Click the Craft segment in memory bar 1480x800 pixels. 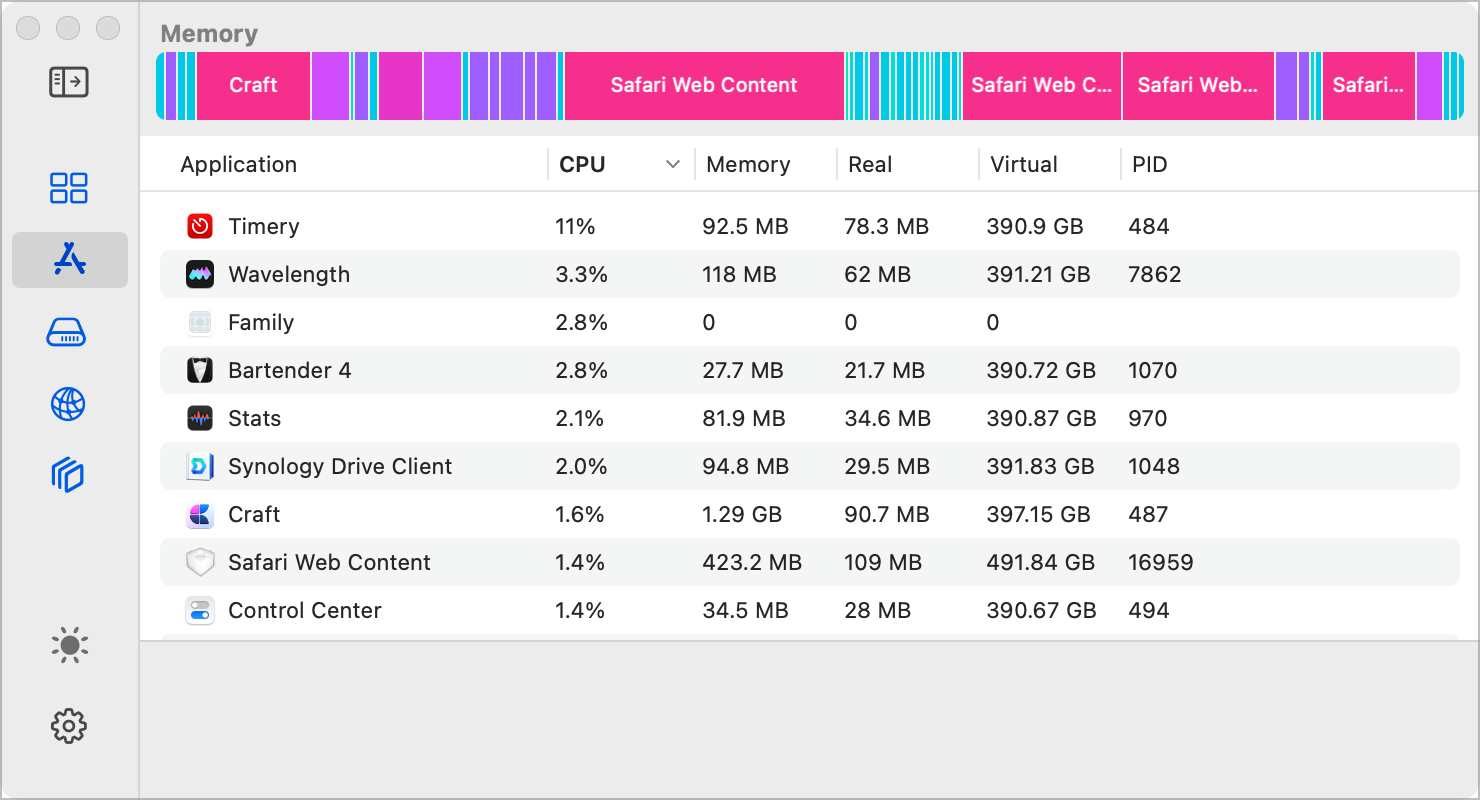(253, 86)
